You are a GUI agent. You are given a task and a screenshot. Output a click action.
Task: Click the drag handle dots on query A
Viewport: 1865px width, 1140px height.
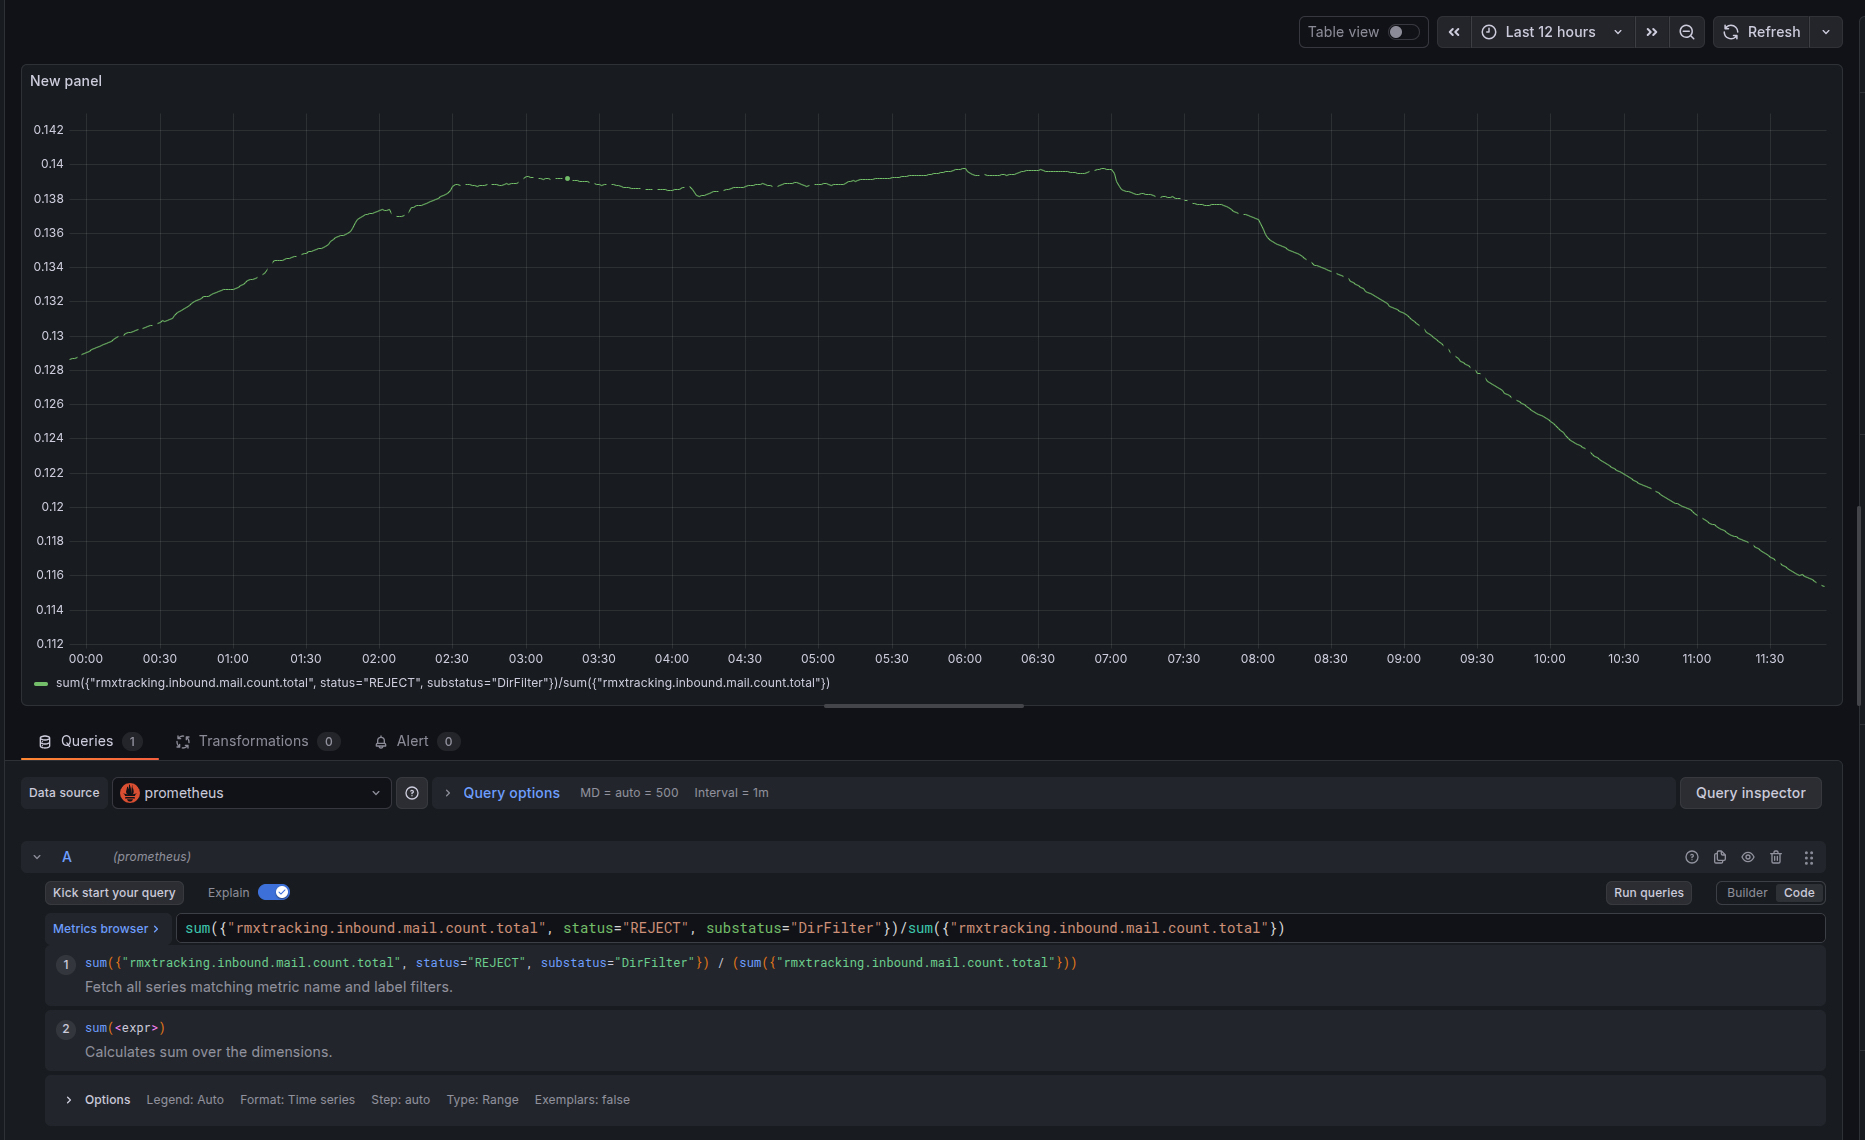pos(1808,857)
